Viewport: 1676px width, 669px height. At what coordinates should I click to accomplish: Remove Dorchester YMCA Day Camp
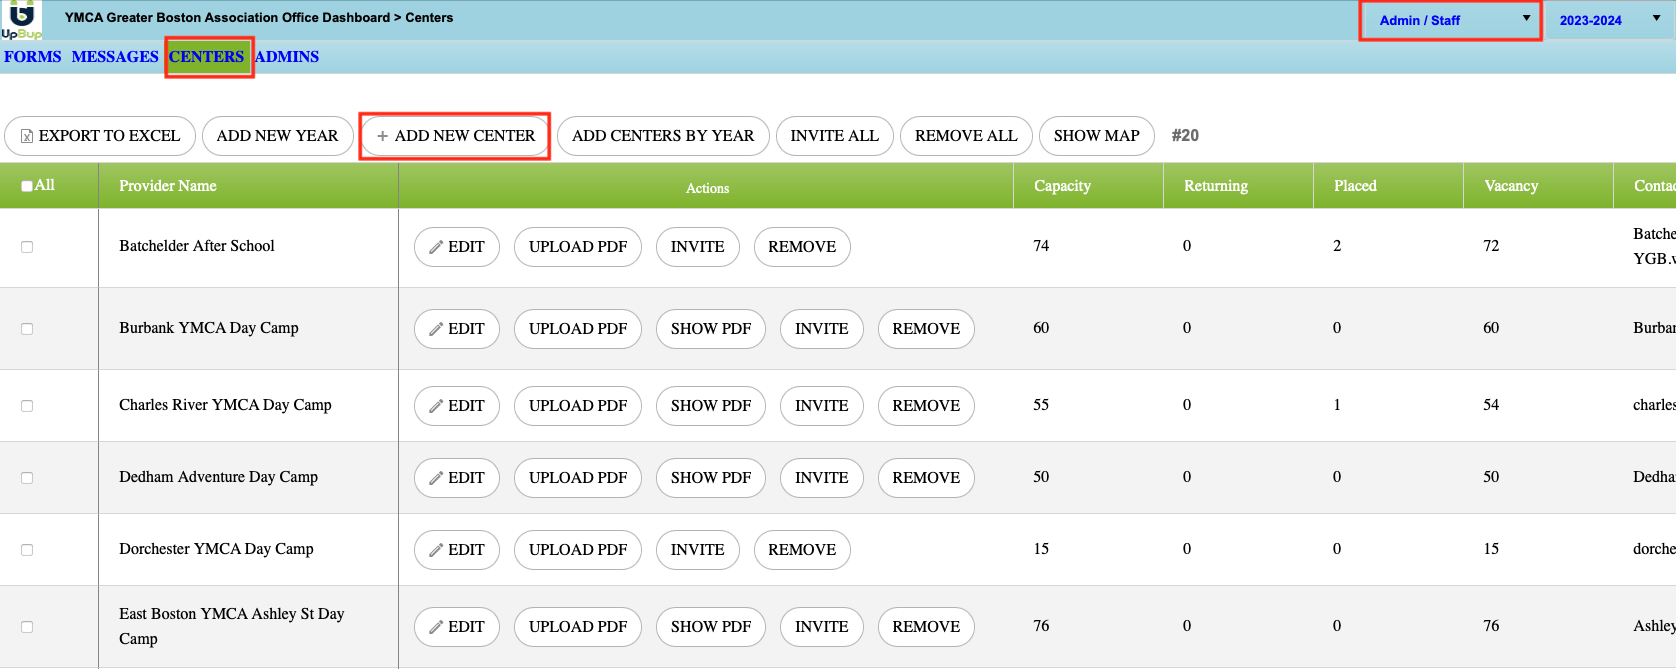pyautogui.click(x=802, y=550)
